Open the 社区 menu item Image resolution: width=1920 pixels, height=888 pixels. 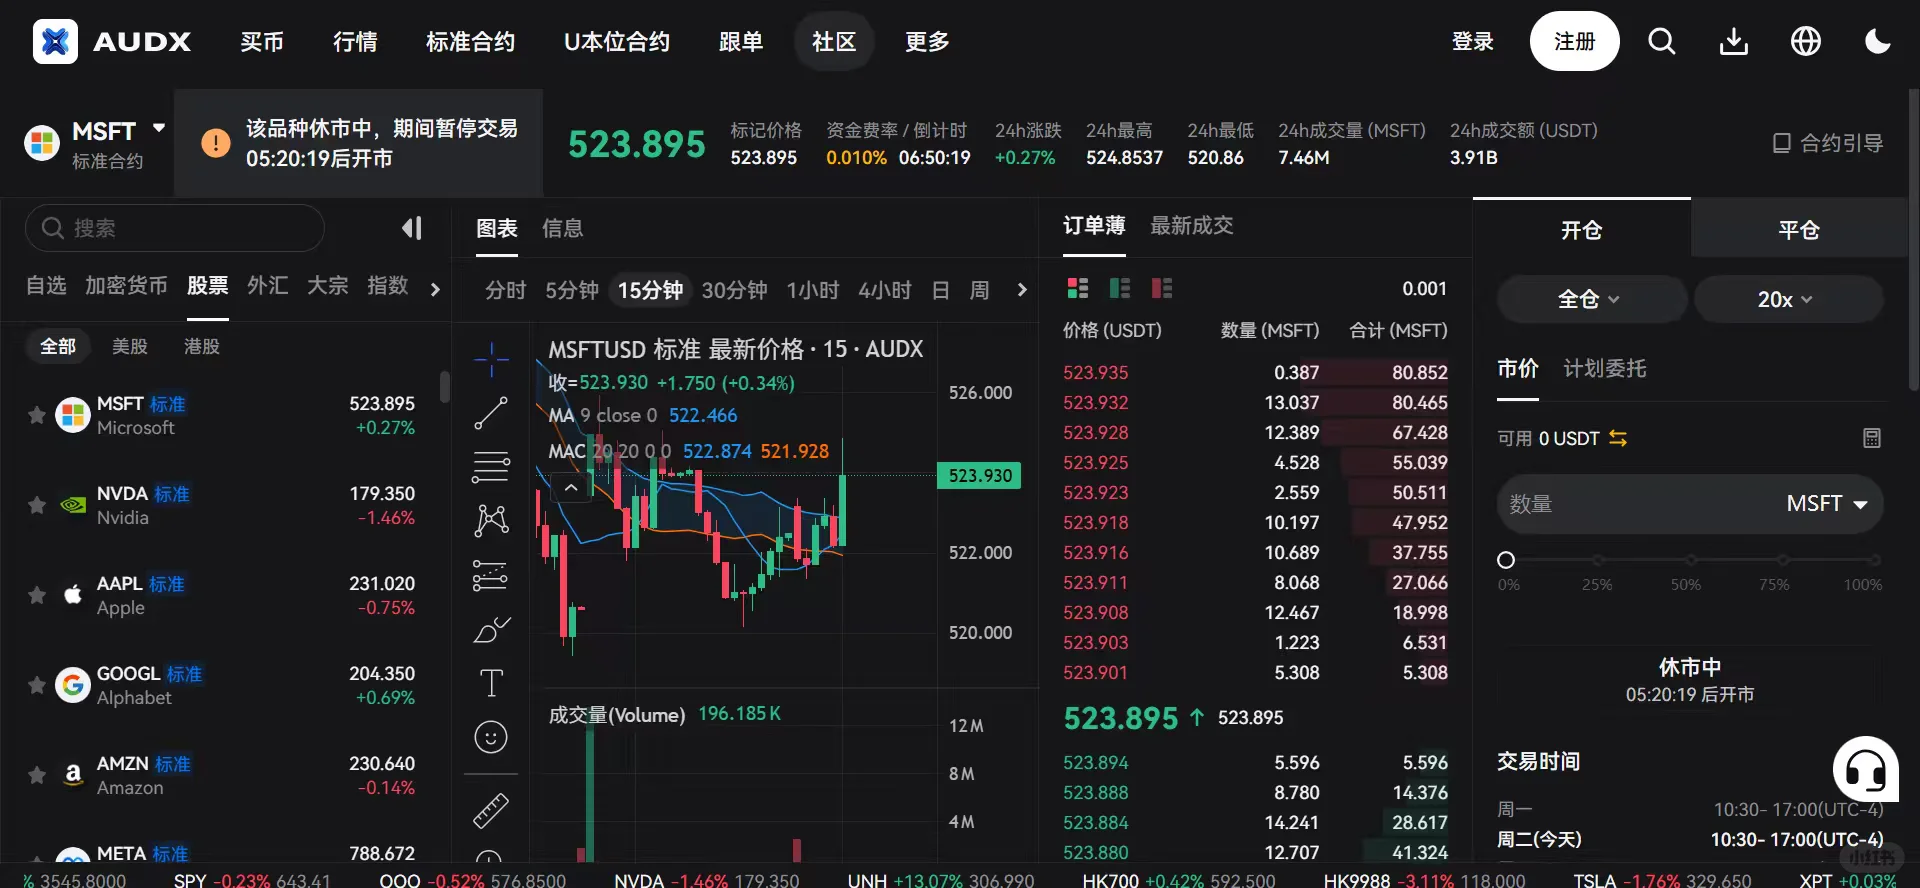[834, 41]
